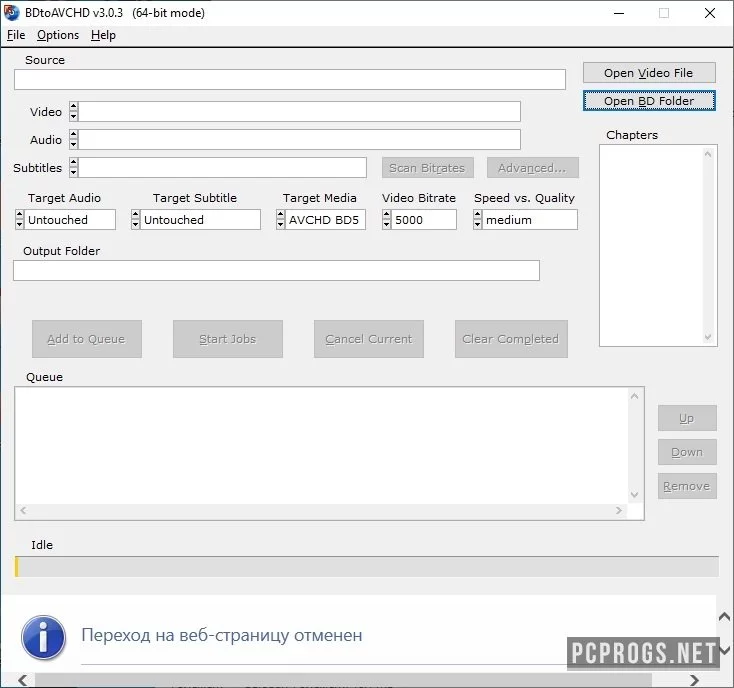Image resolution: width=734 pixels, height=688 pixels.
Task: Click the Start Jobs button
Action: pos(228,339)
